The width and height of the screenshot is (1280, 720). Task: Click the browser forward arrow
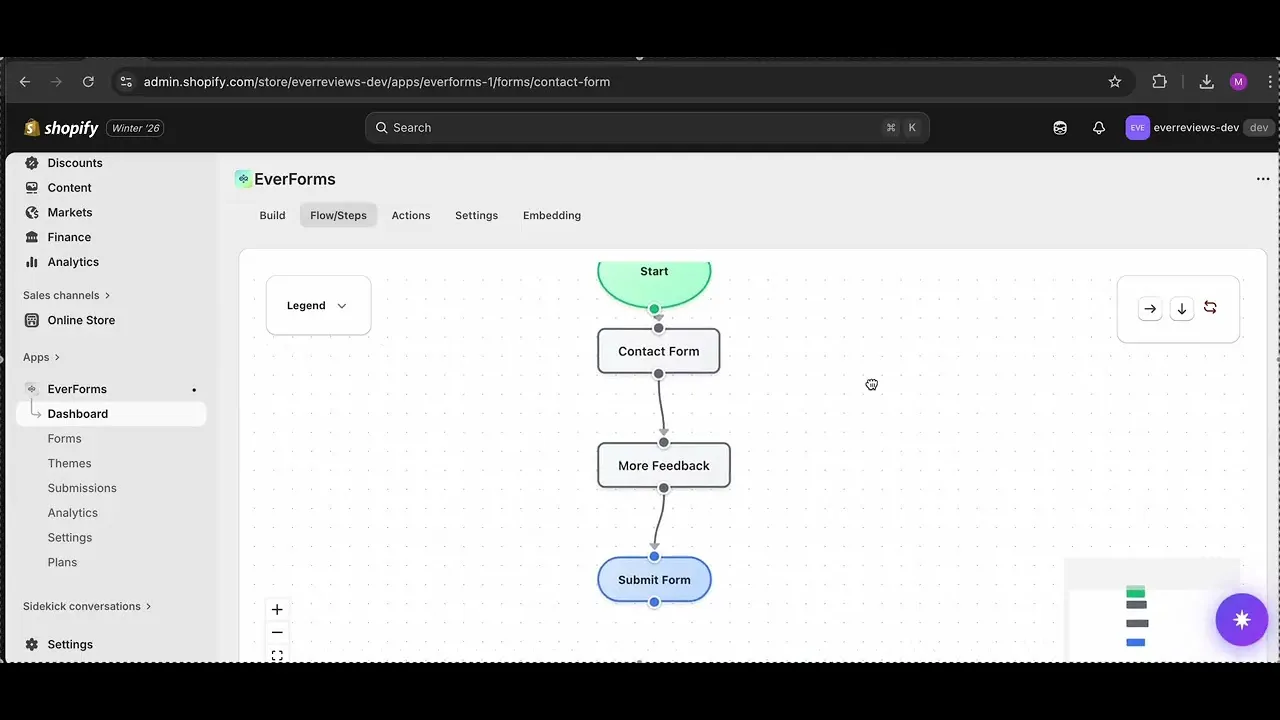click(56, 82)
